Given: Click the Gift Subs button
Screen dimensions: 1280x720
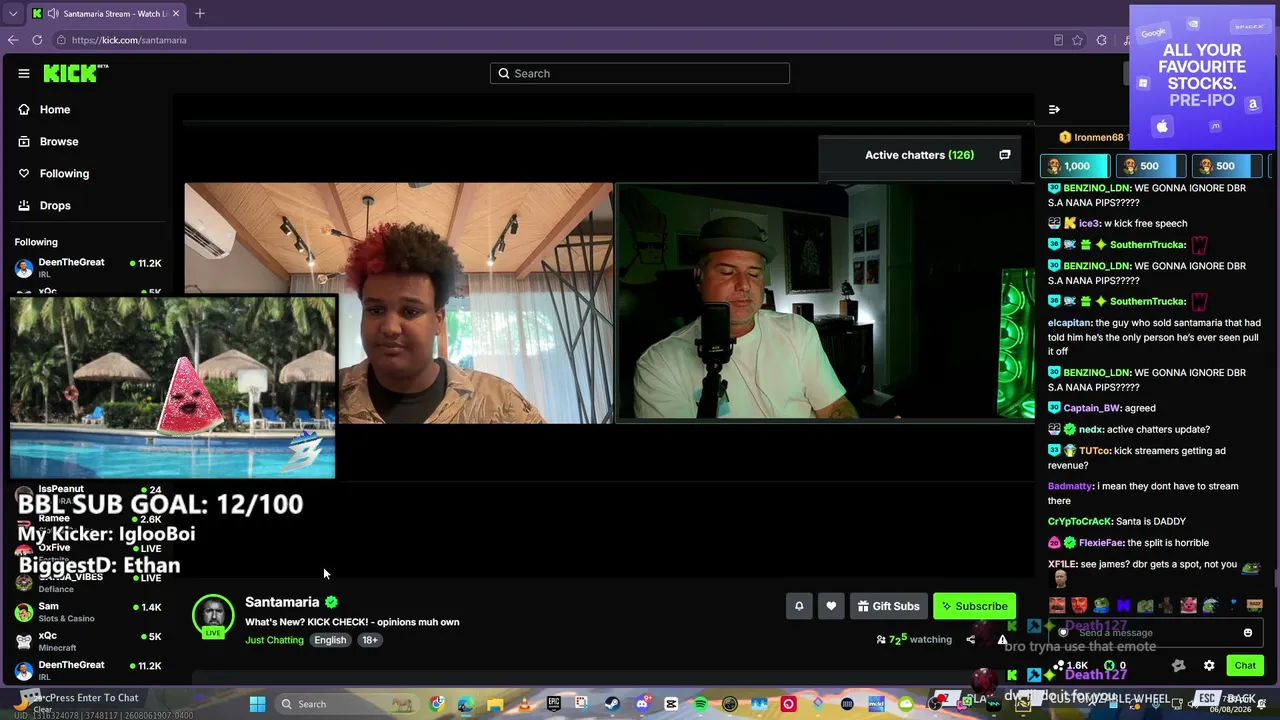Looking at the screenshot, I should [888, 606].
